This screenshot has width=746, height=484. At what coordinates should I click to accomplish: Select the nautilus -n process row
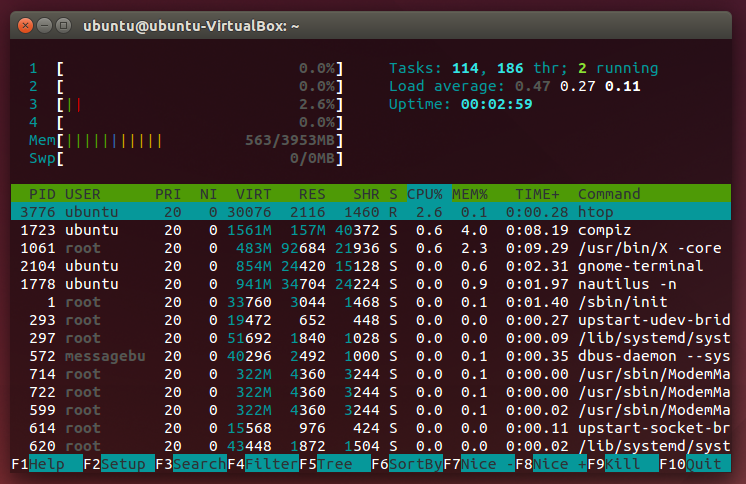[x=371, y=284]
